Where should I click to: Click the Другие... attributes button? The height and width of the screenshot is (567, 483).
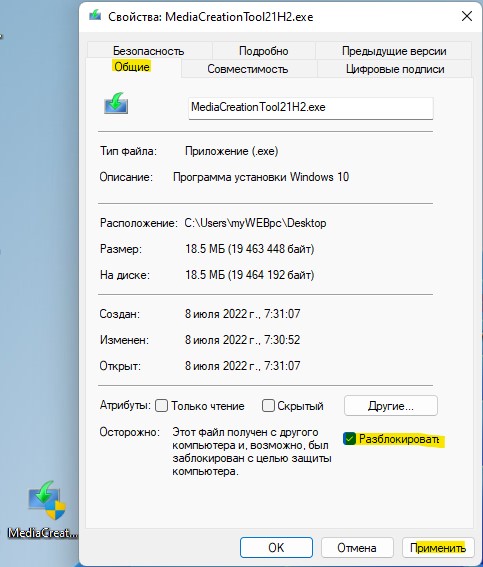[x=391, y=406]
